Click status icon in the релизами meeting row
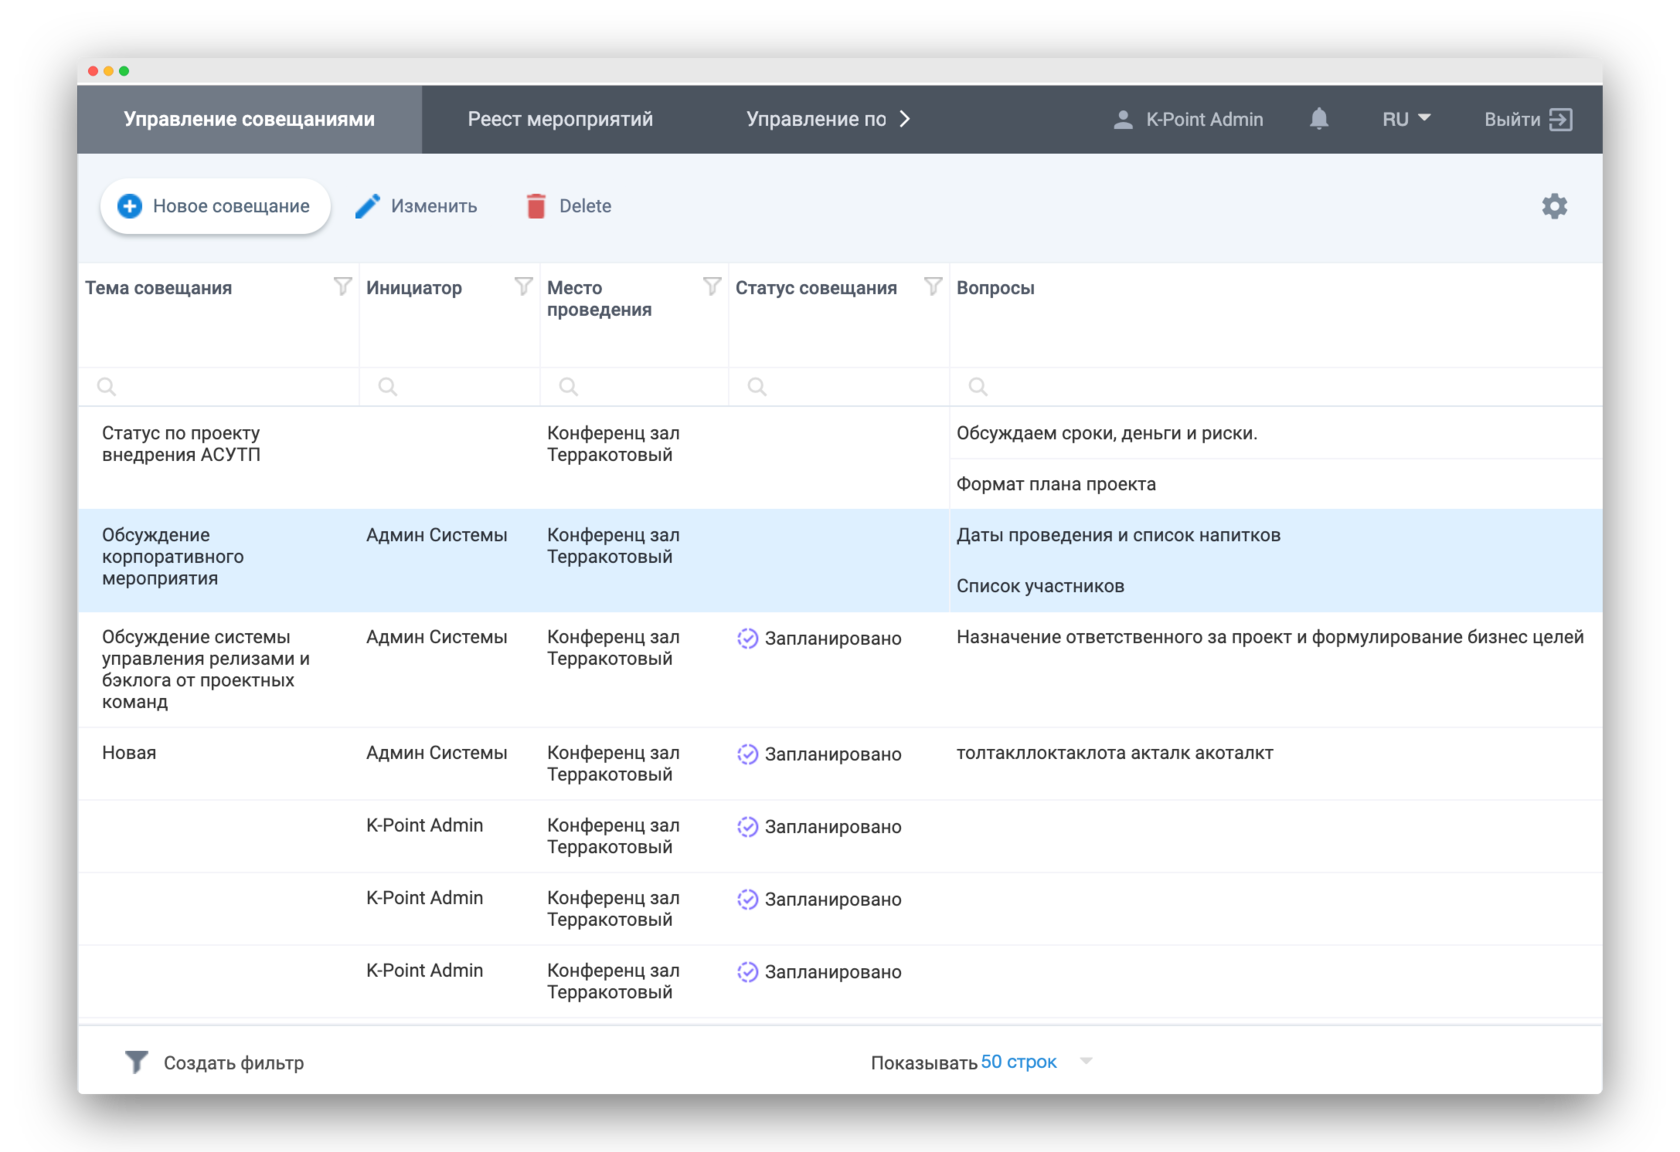The height and width of the screenshot is (1152, 1680). click(x=747, y=638)
